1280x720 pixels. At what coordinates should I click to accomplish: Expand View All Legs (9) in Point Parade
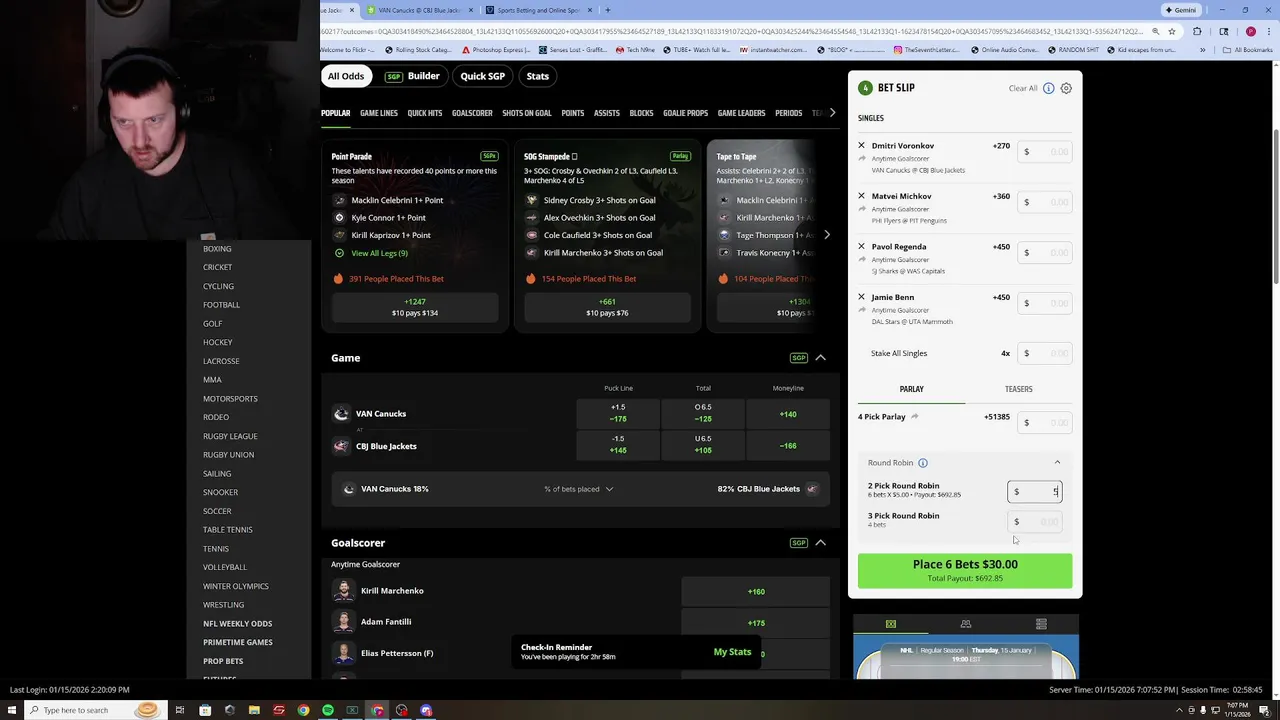click(x=379, y=253)
